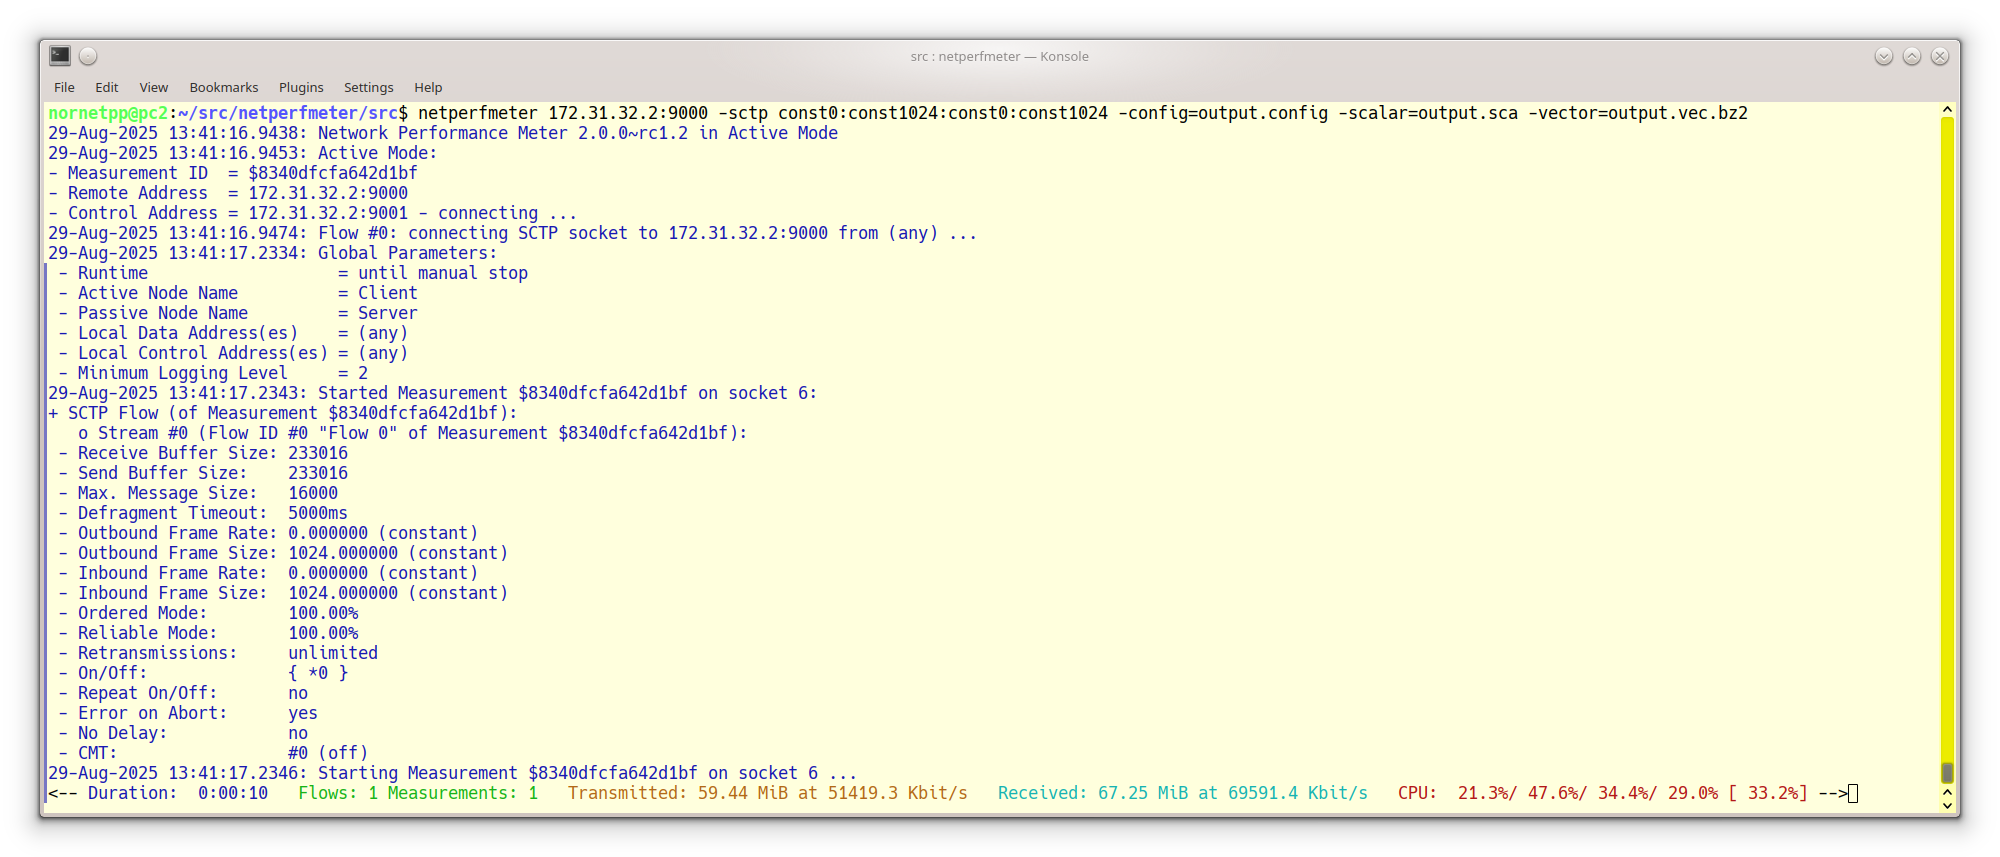Open the terminal icon window menu

point(60,56)
